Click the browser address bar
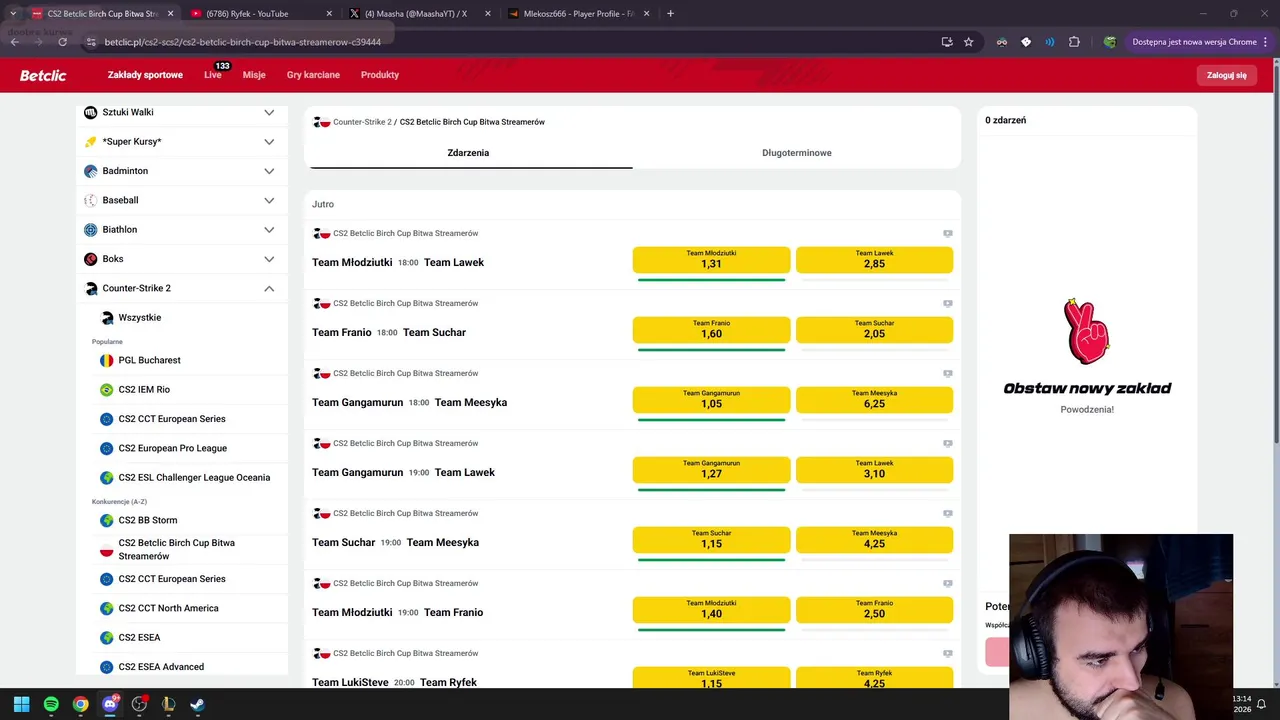This screenshot has width=1280, height=720. point(510,42)
